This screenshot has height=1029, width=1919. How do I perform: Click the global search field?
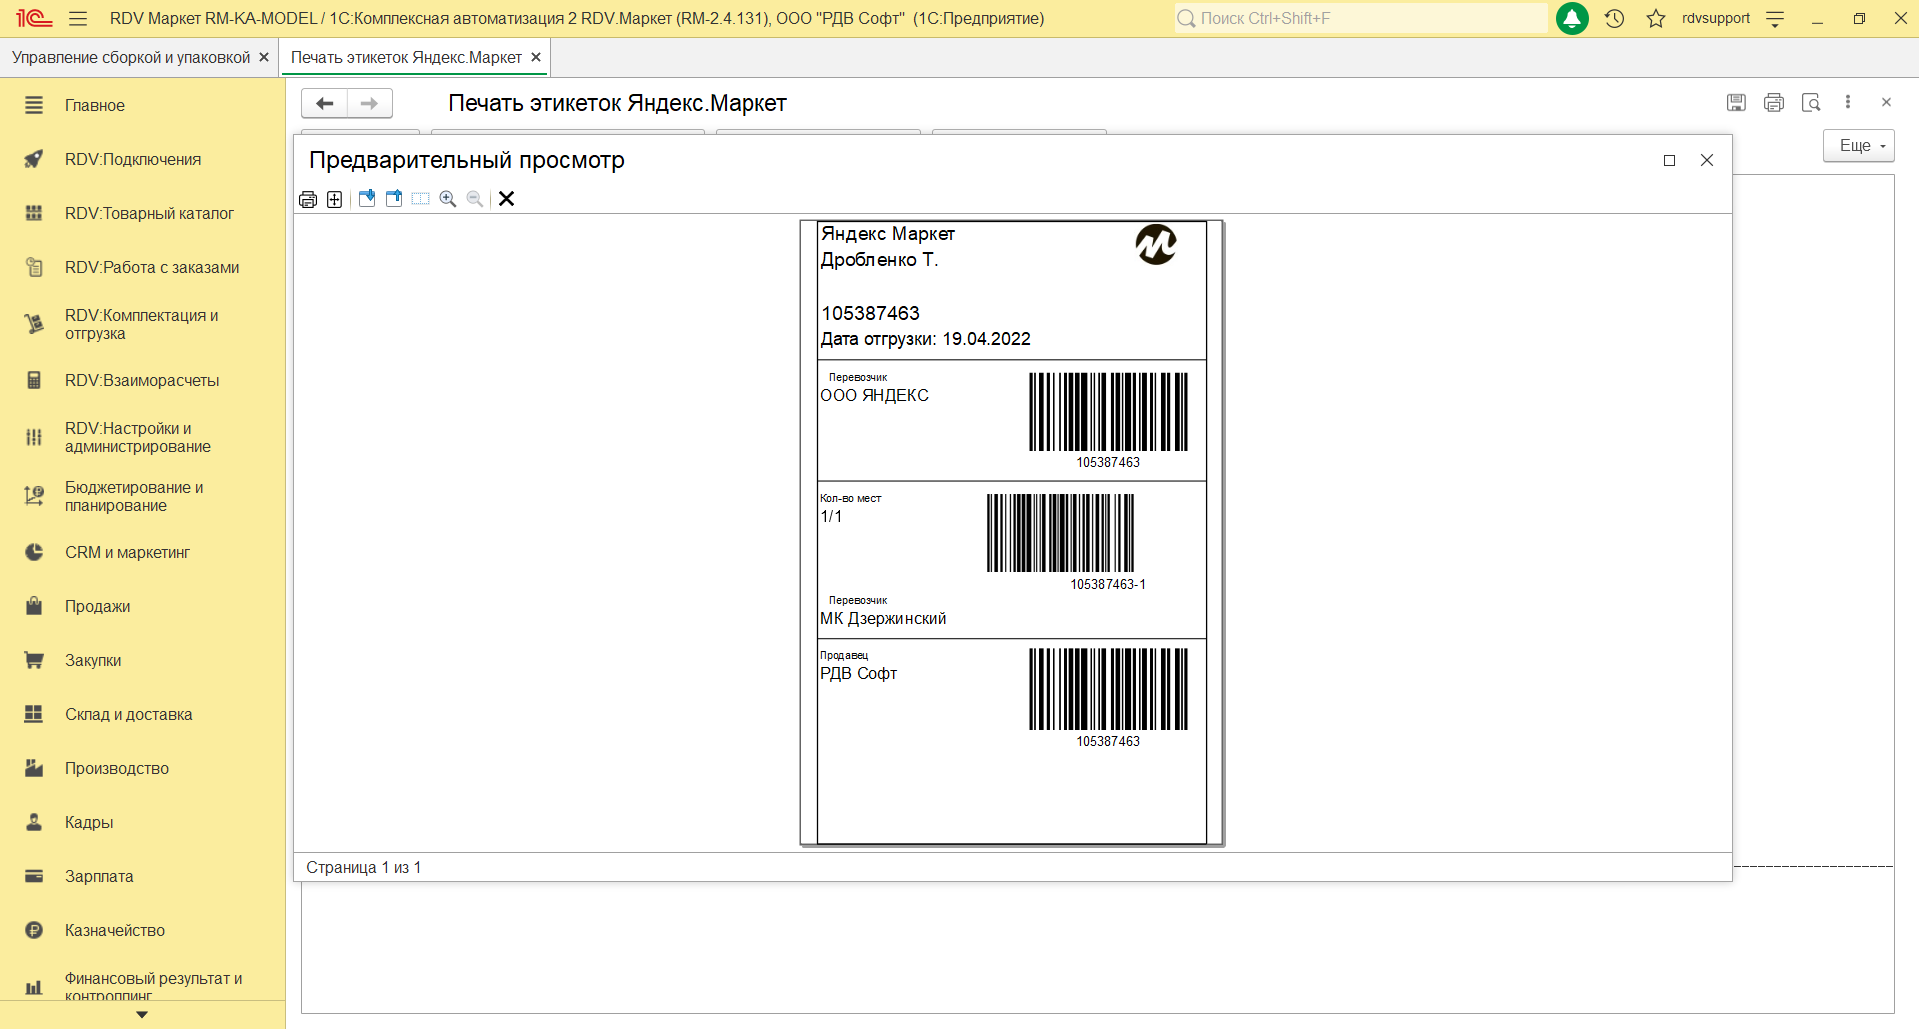[1360, 18]
